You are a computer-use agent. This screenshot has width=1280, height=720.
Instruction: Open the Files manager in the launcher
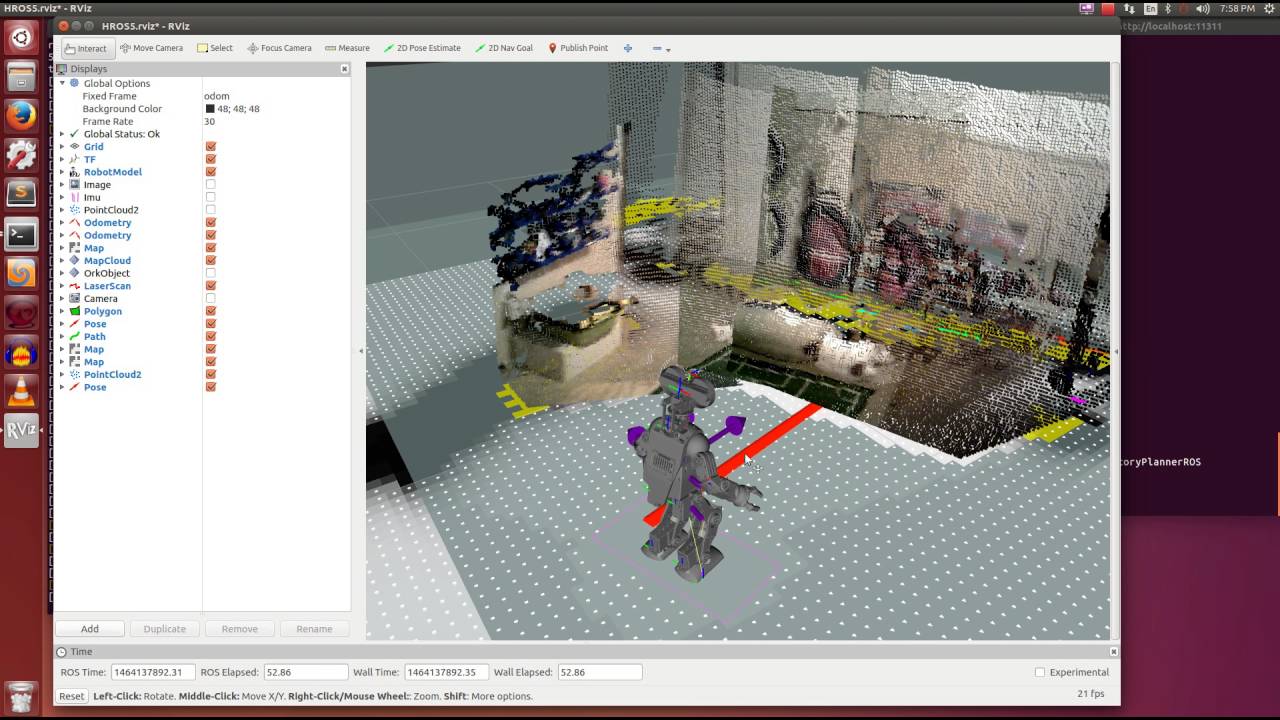tap(21, 77)
